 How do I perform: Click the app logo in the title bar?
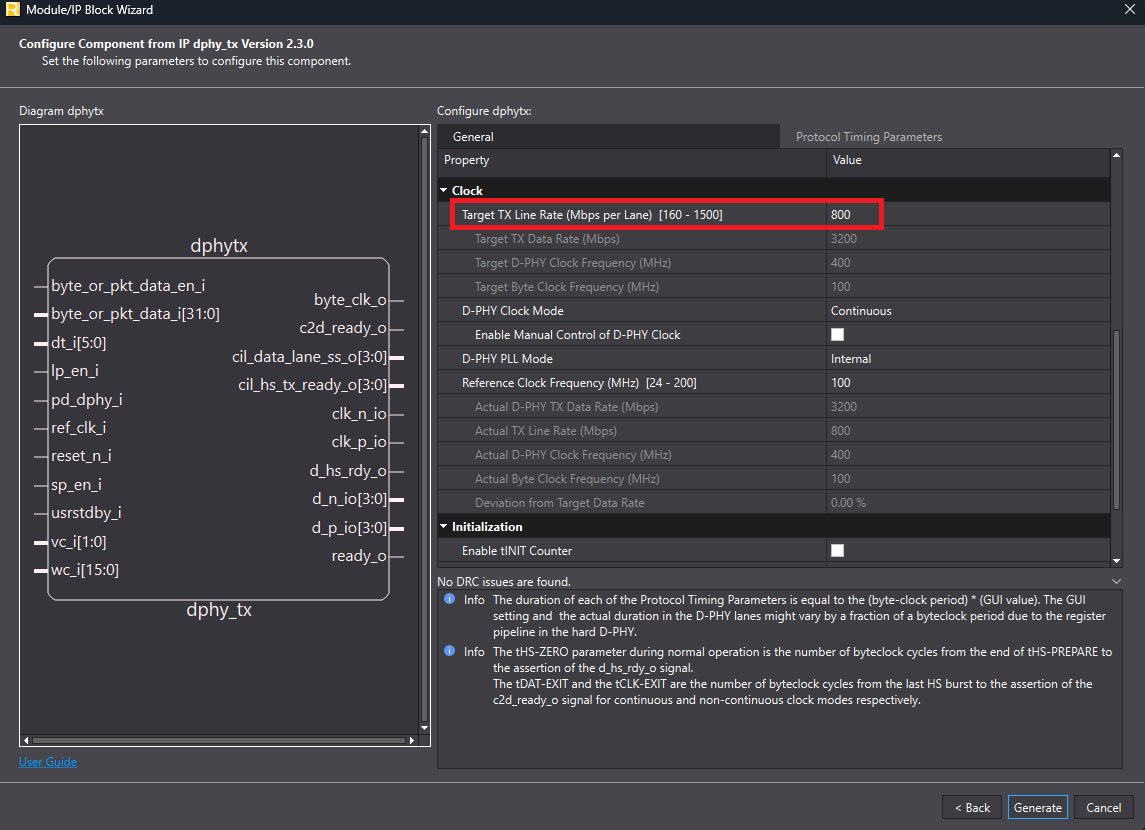coord(11,10)
